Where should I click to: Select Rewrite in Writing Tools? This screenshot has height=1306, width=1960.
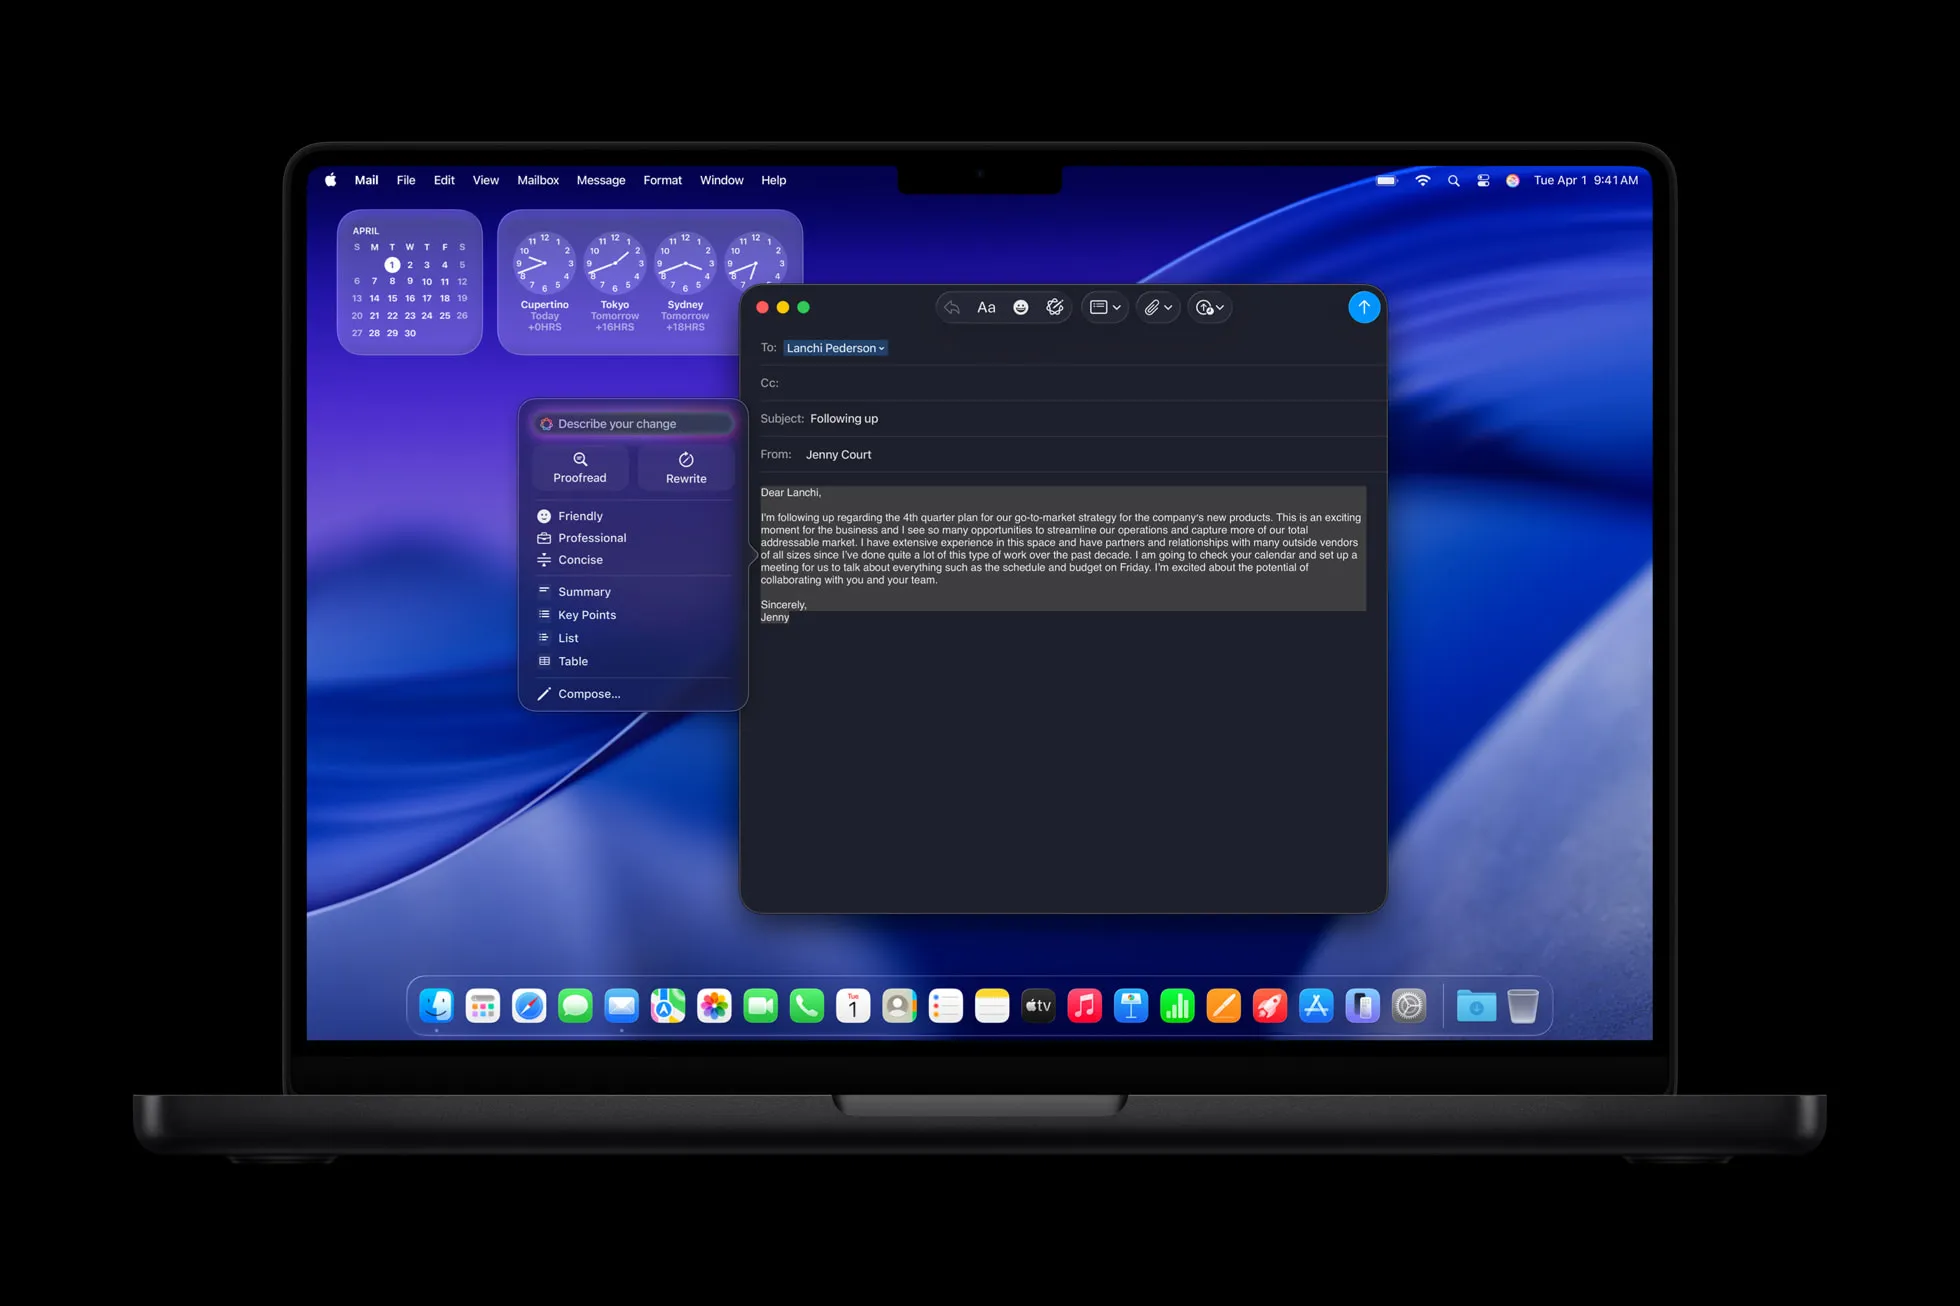685,467
